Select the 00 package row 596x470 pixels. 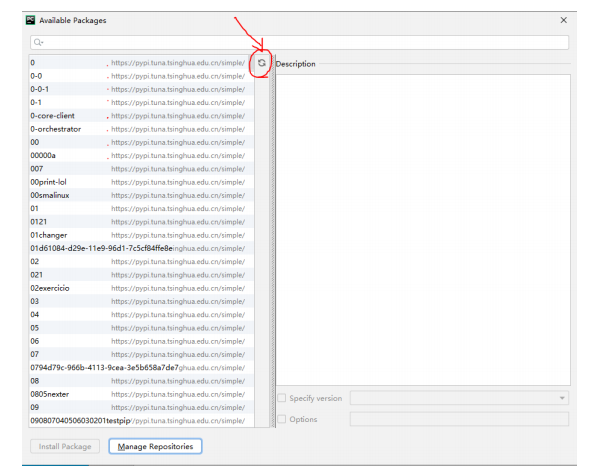(141, 142)
